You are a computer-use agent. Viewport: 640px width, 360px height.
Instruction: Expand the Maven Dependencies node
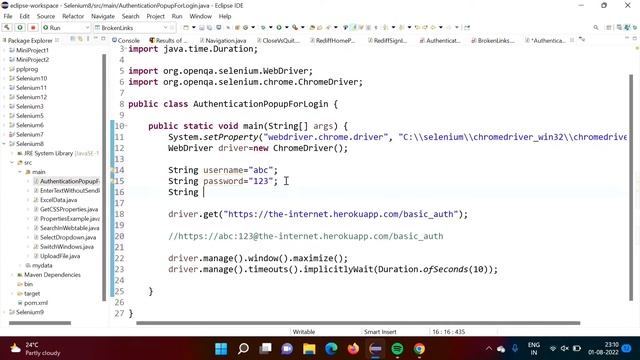pos(12,275)
